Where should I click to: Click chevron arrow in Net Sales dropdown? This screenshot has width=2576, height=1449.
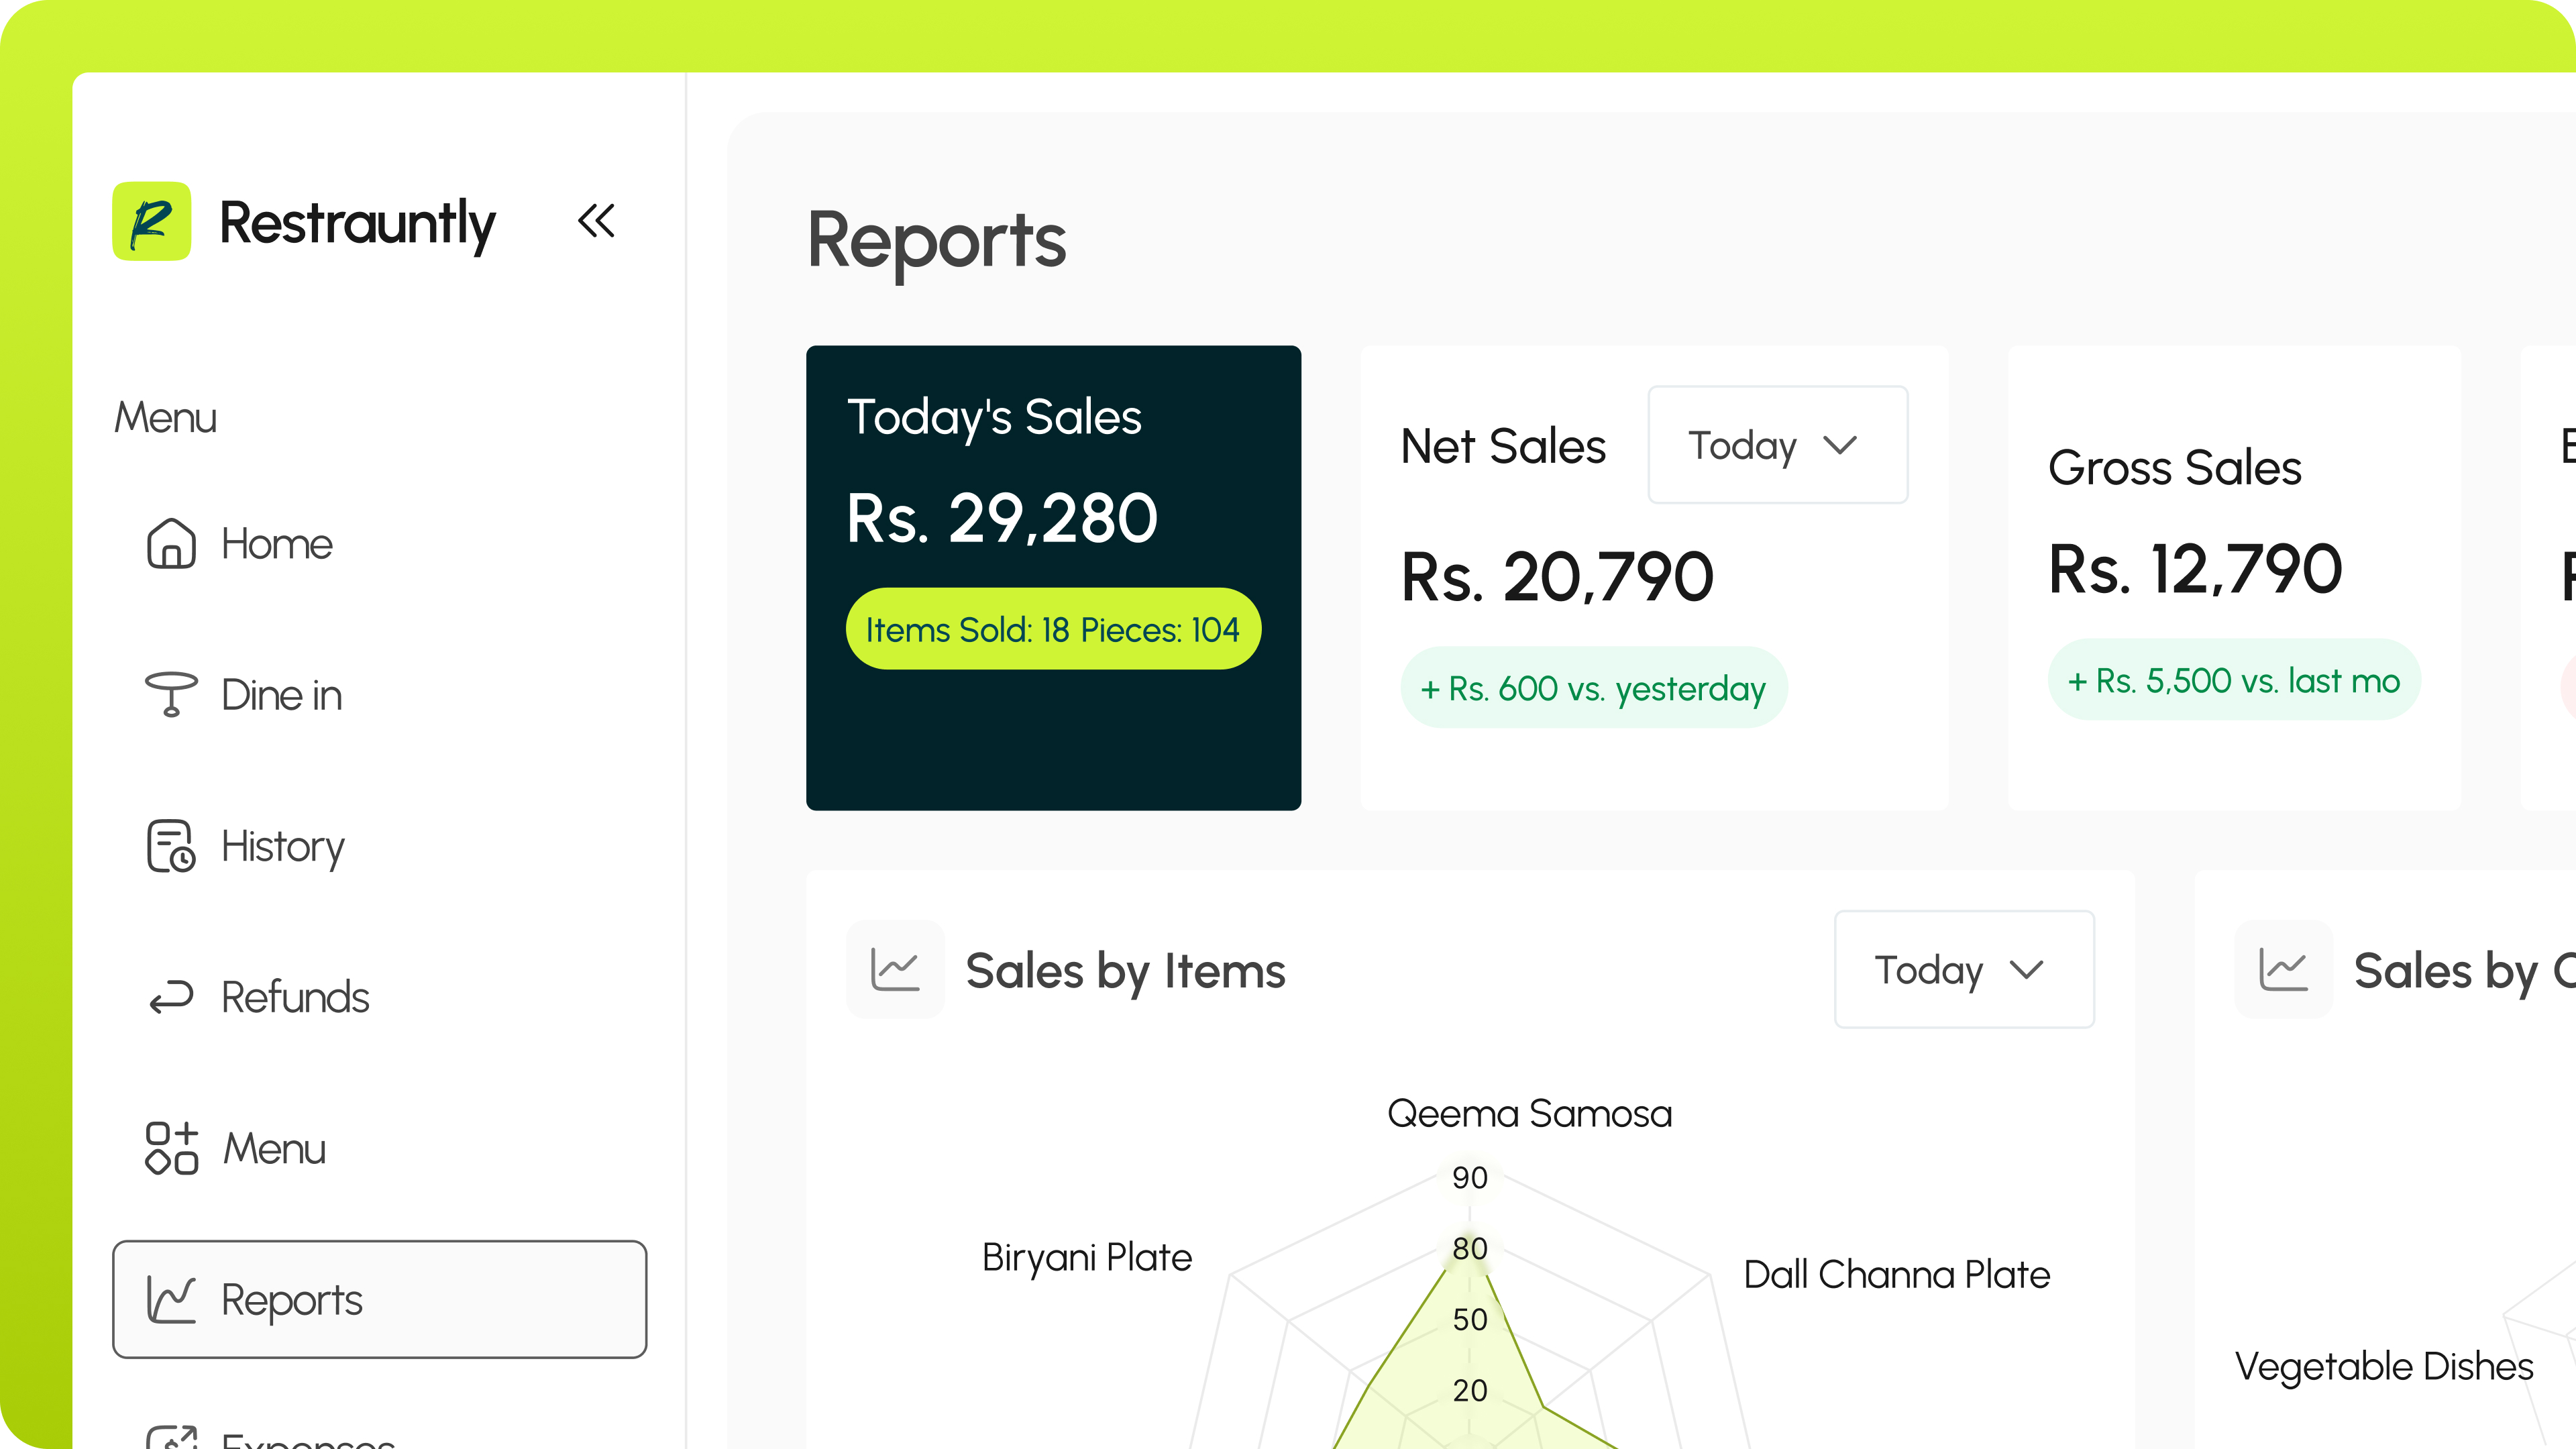pyautogui.click(x=1840, y=445)
